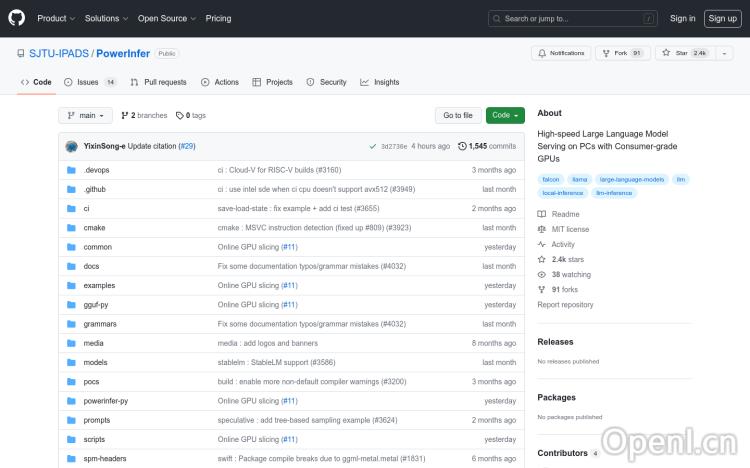This screenshot has width=750, height=468.
Task: Click the GitHub logo icon
Action: pyautogui.click(x=17, y=18)
